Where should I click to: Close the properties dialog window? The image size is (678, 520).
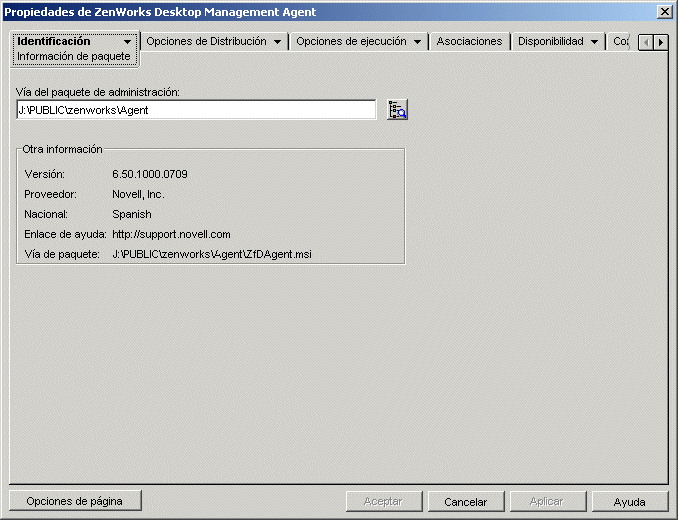coord(664,12)
